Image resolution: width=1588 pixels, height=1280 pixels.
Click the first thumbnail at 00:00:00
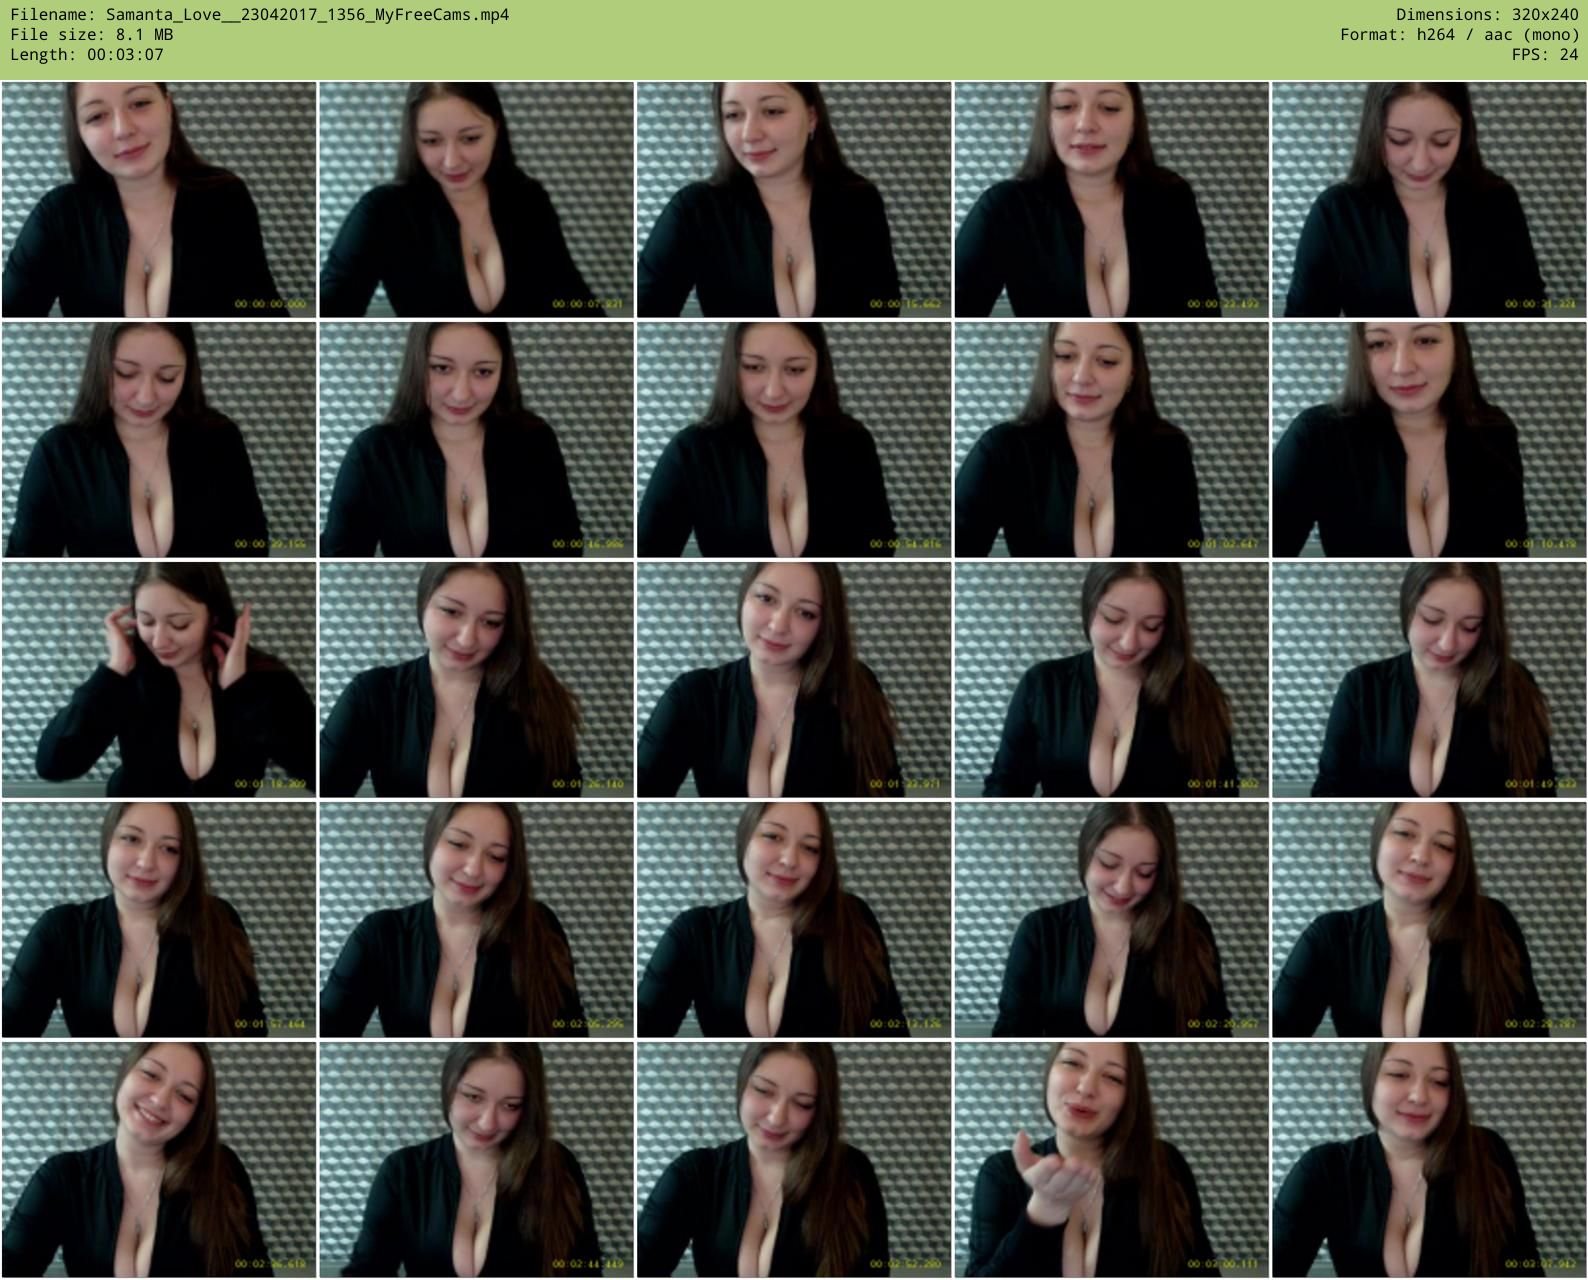(159, 200)
